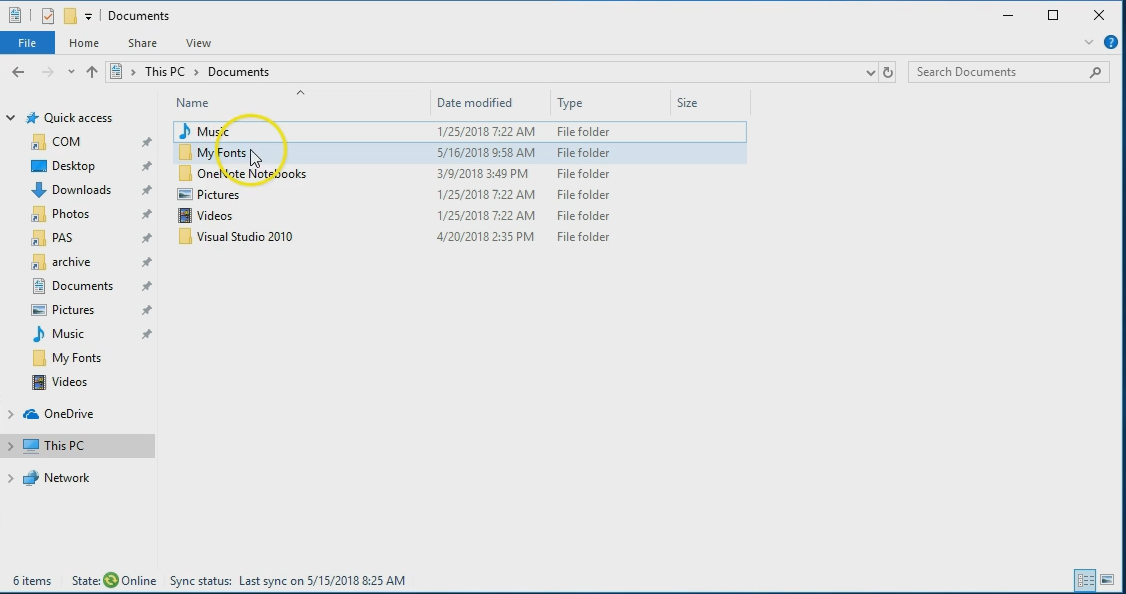Switch to the View ribbon tab
Image resolution: width=1126 pixels, height=594 pixels.
point(198,43)
